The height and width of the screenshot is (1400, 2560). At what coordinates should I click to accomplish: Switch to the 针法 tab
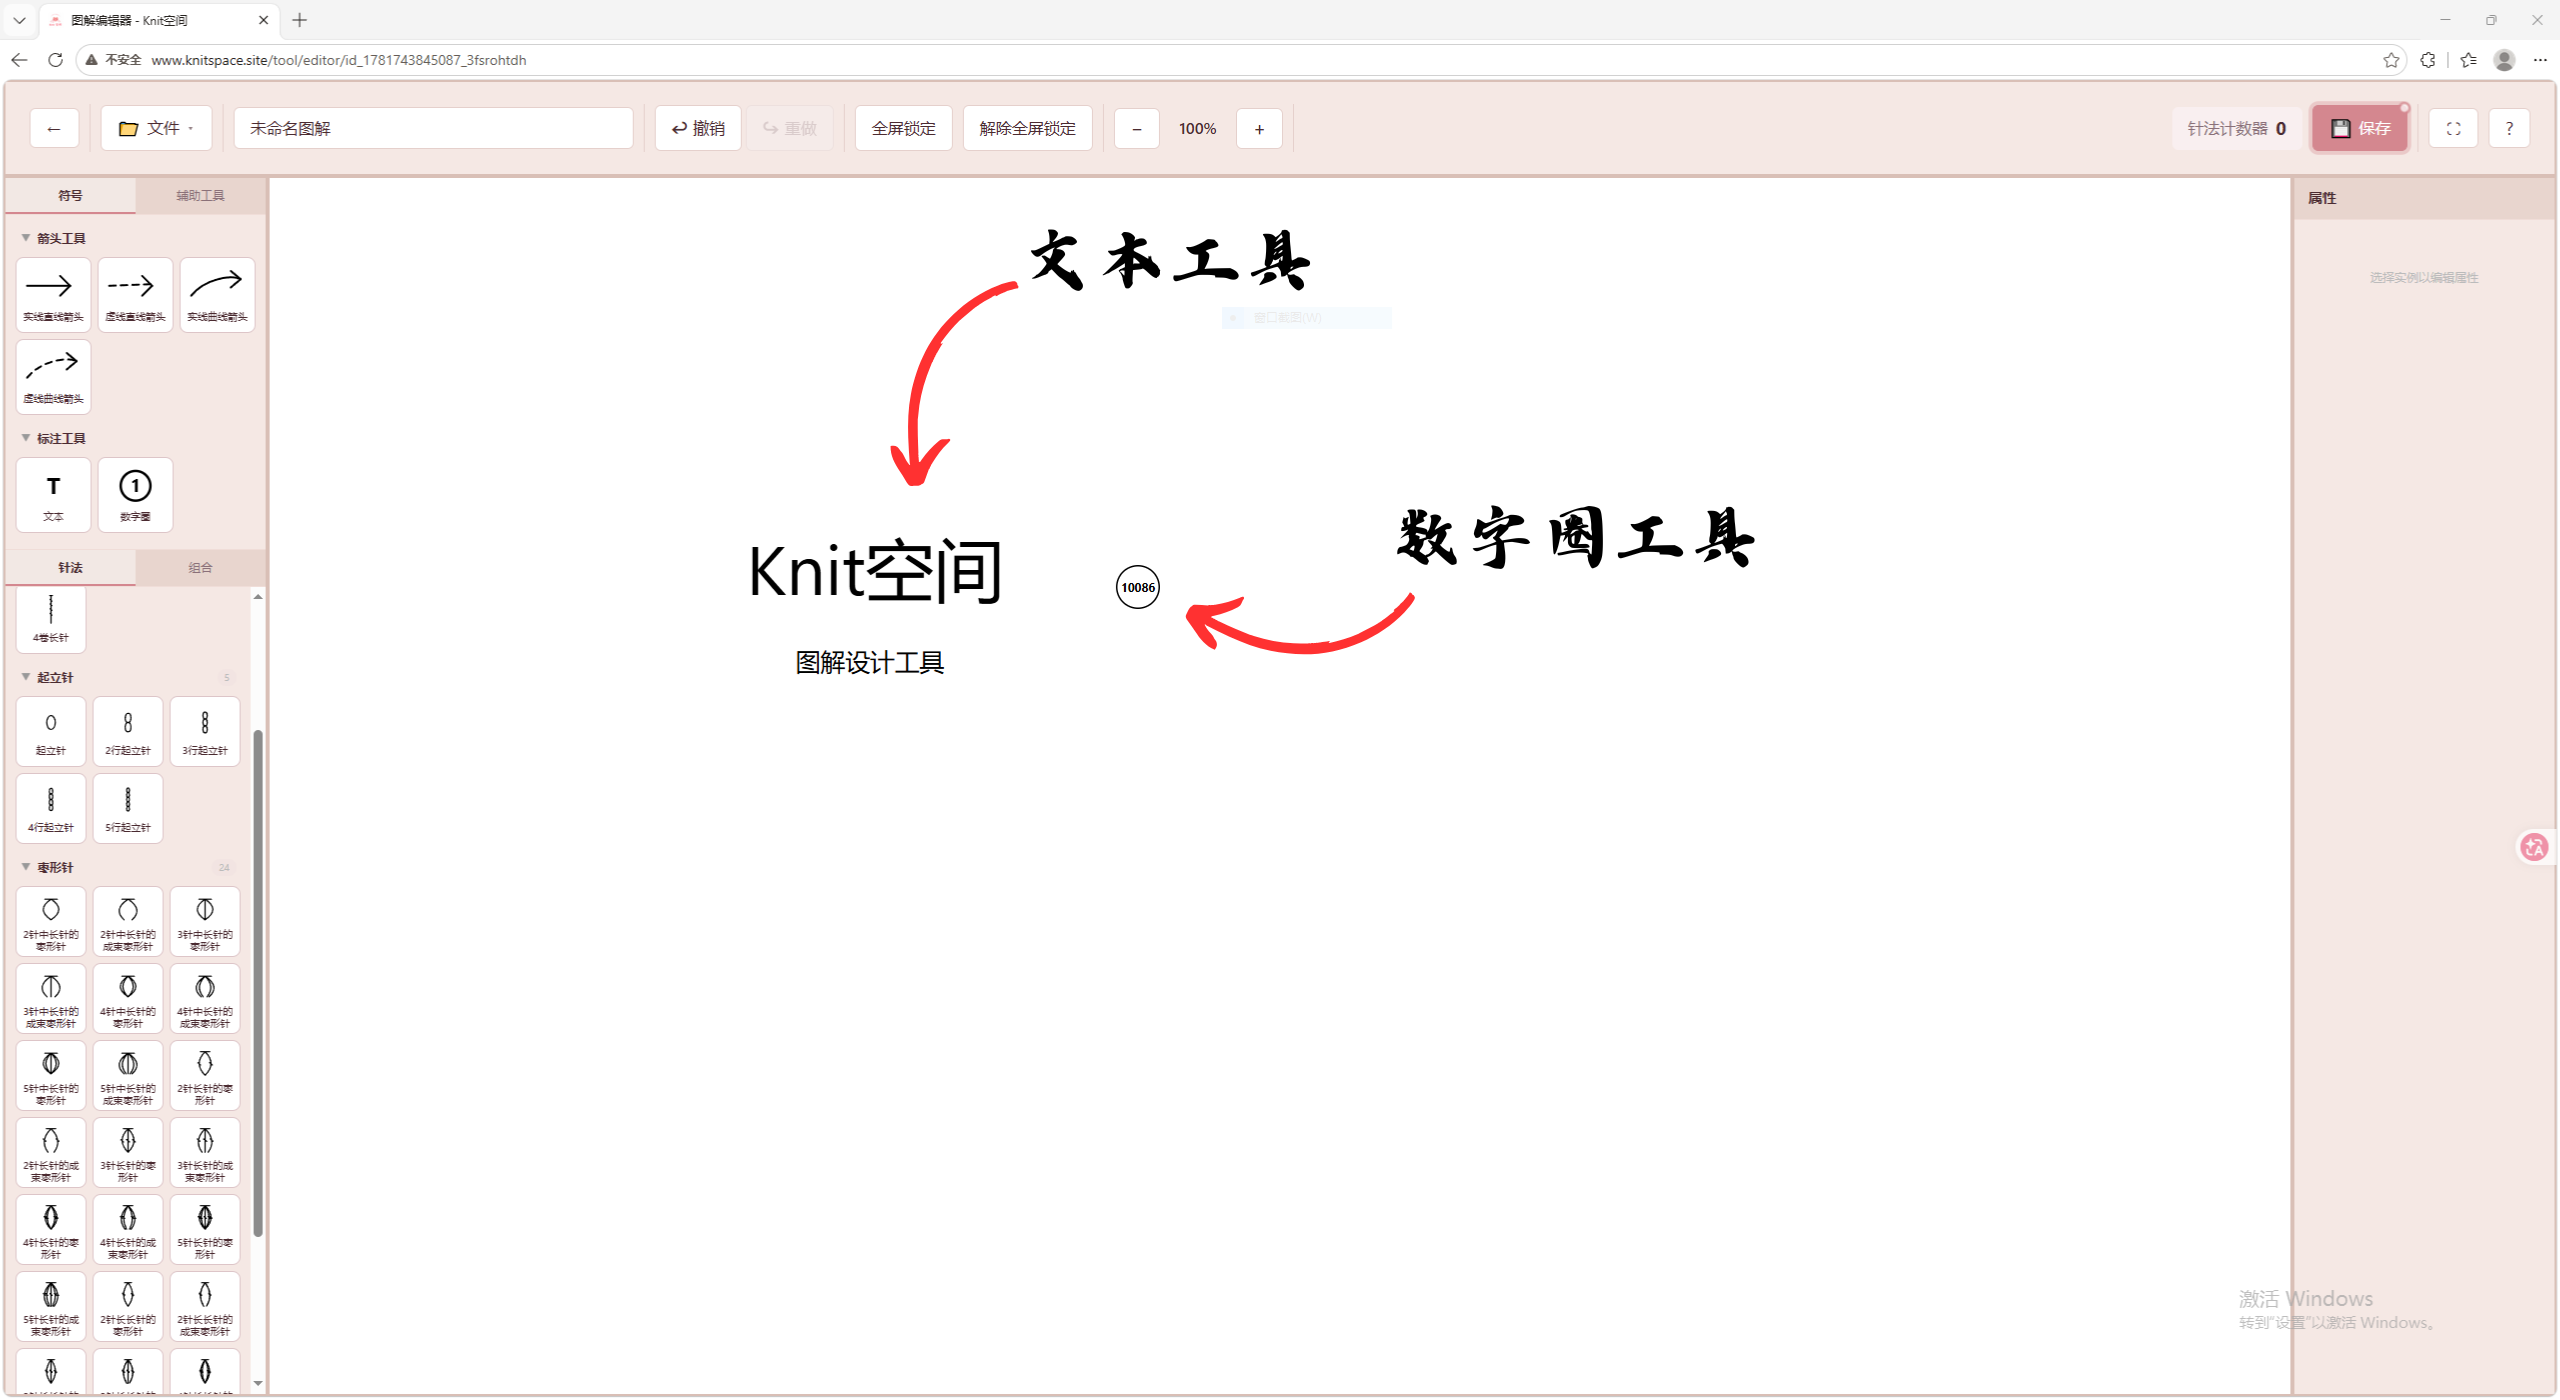click(x=70, y=567)
